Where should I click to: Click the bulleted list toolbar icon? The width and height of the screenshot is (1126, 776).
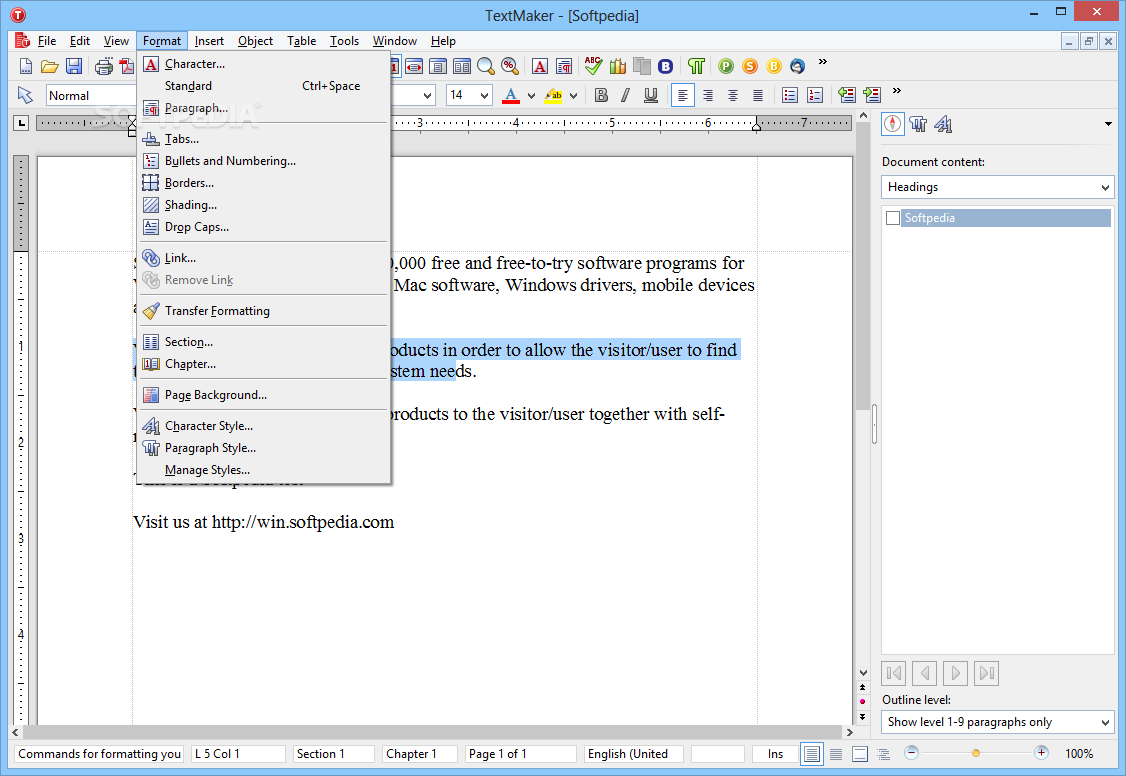(790, 95)
